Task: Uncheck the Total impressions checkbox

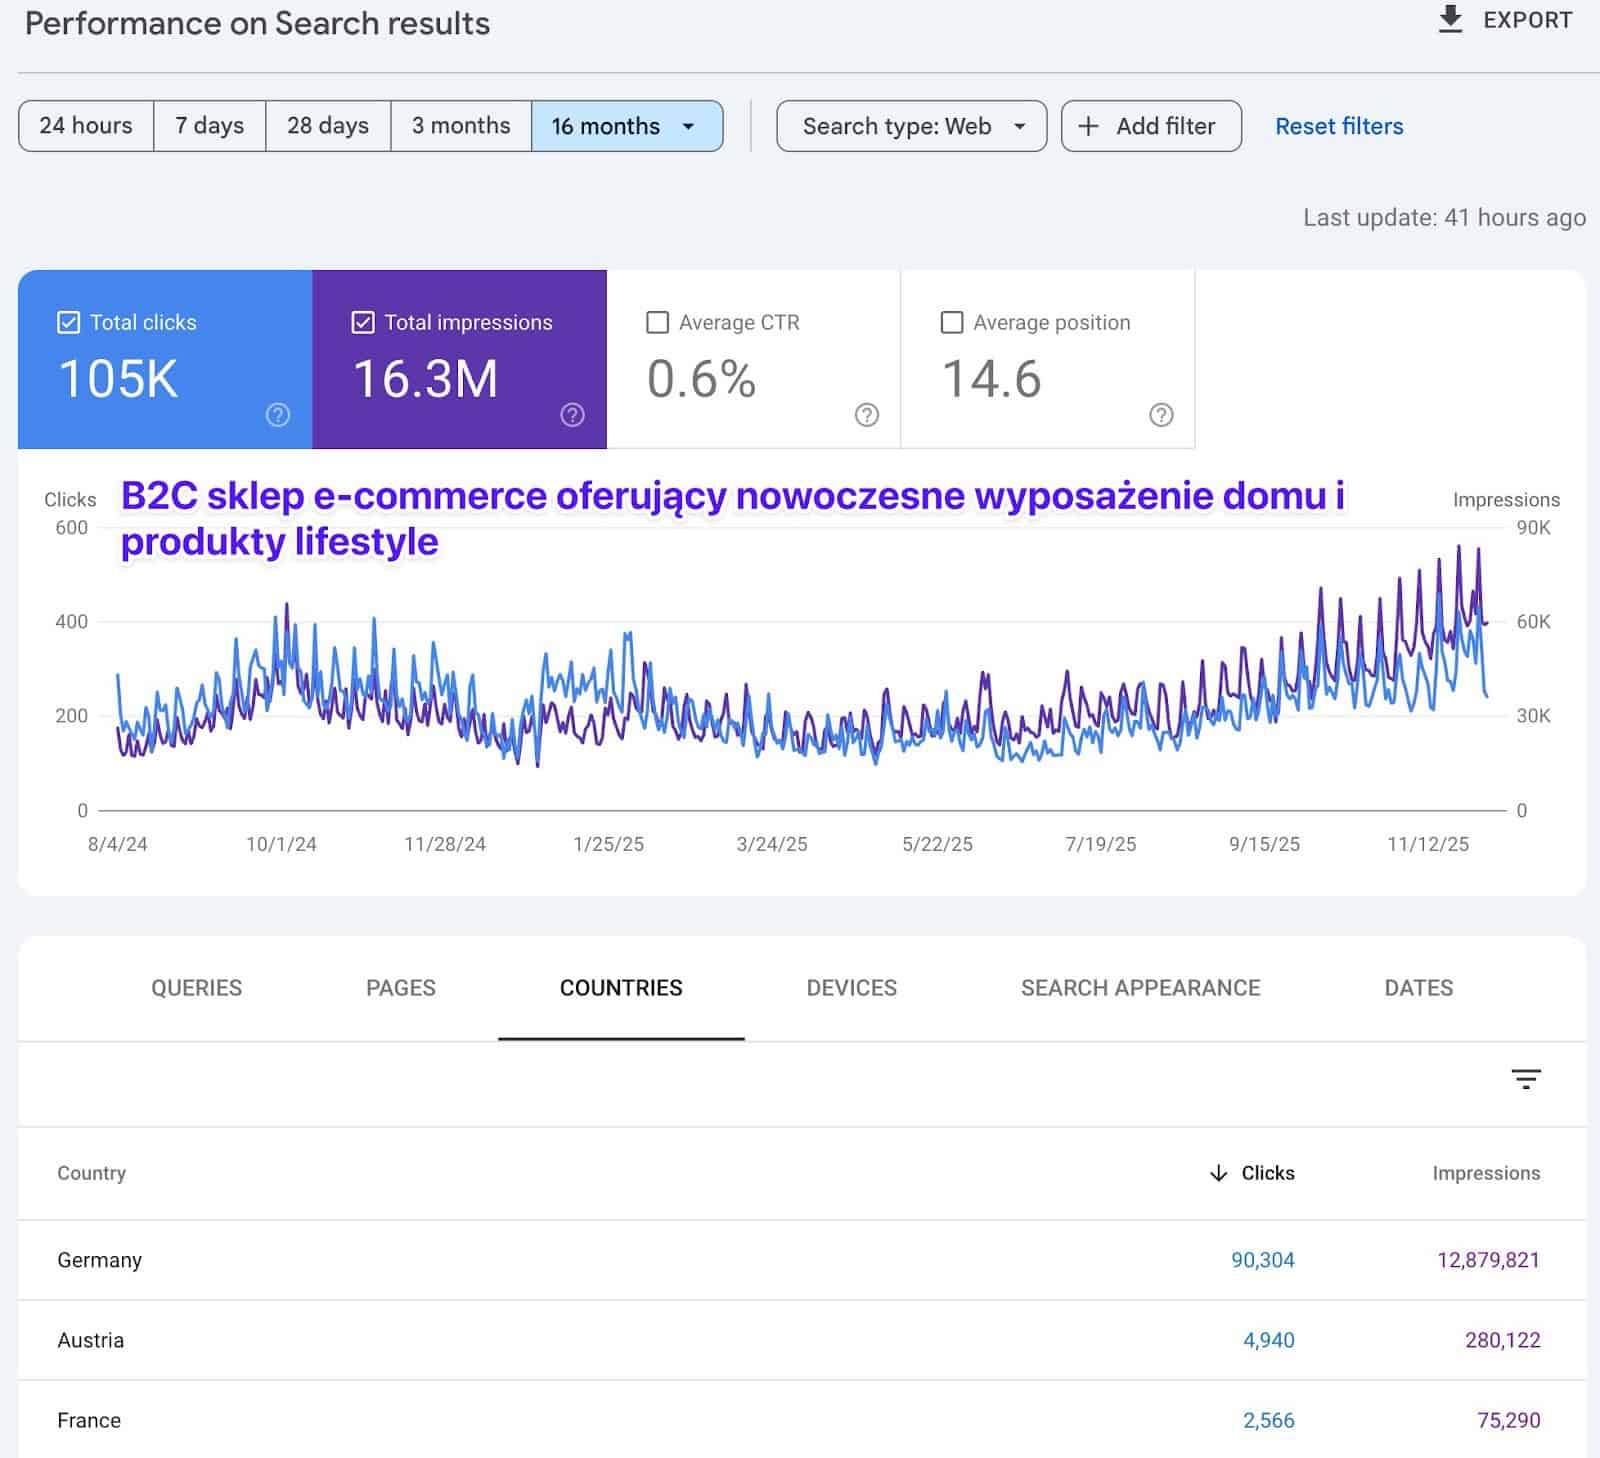Action: (x=363, y=322)
